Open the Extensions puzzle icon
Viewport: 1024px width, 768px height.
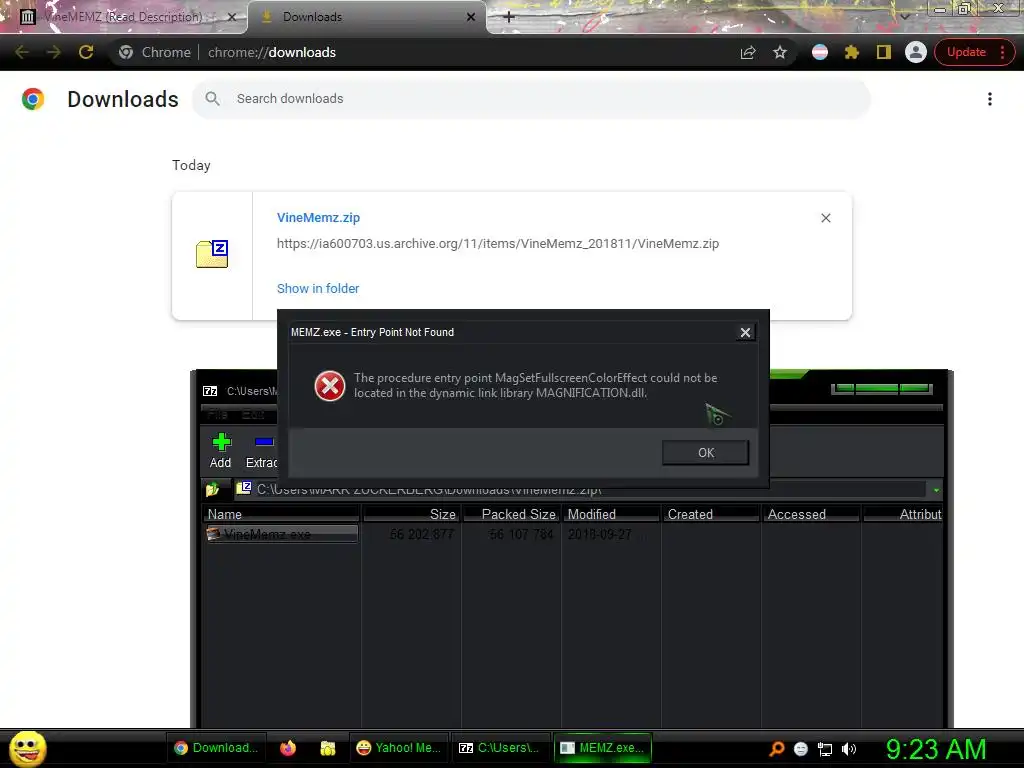pyautogui.click(x=852, y=52)
